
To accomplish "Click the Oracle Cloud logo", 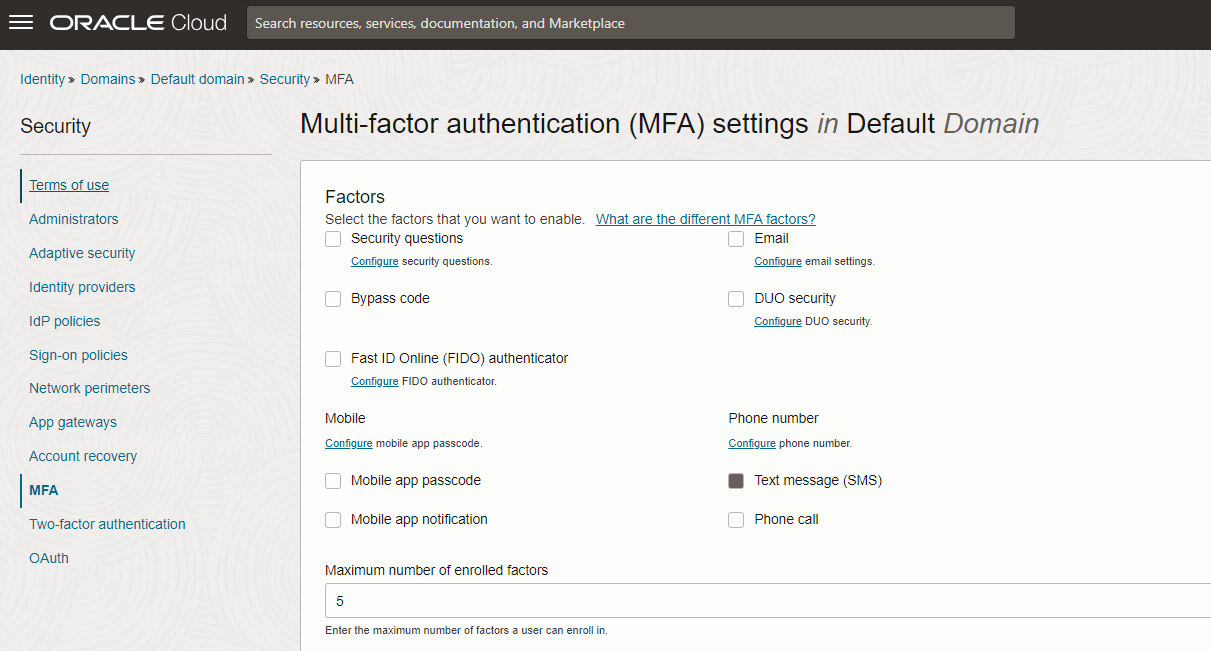I will coord(138,22).
